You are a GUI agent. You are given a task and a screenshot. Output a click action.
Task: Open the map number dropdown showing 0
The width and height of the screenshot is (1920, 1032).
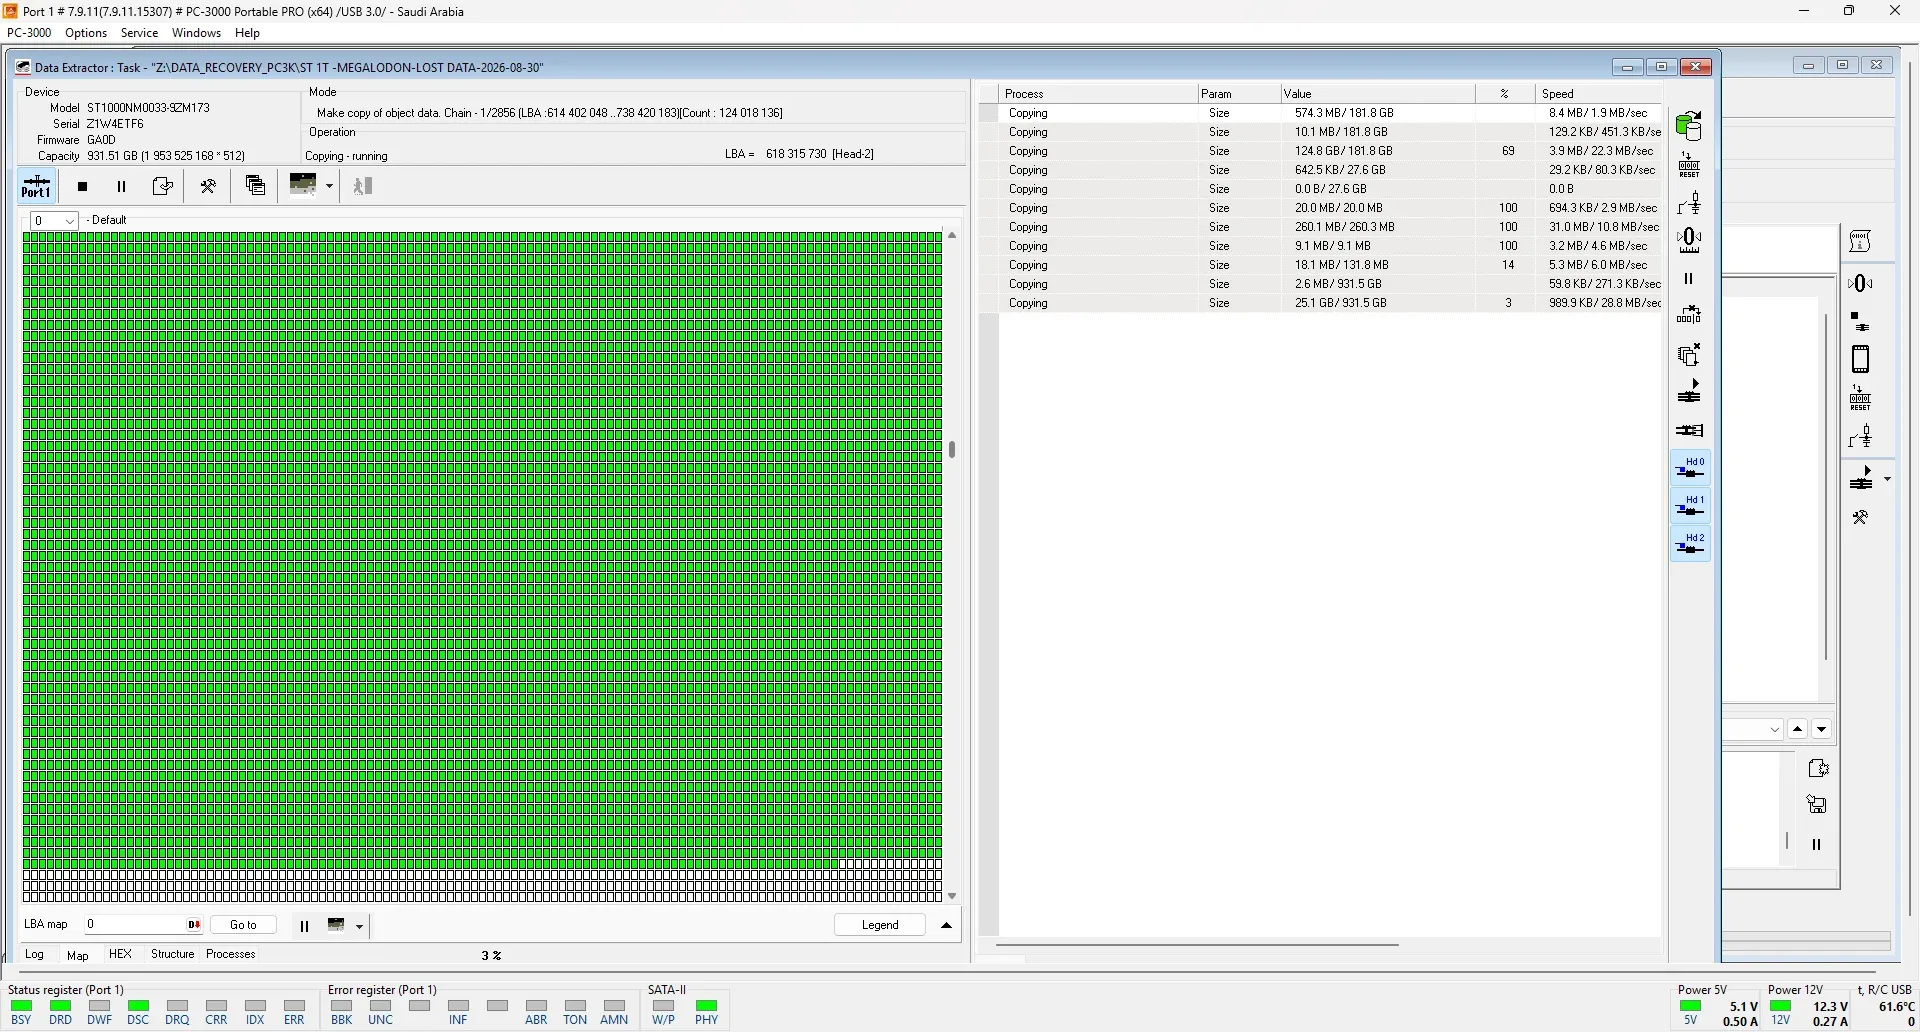(x=54, y=221)
